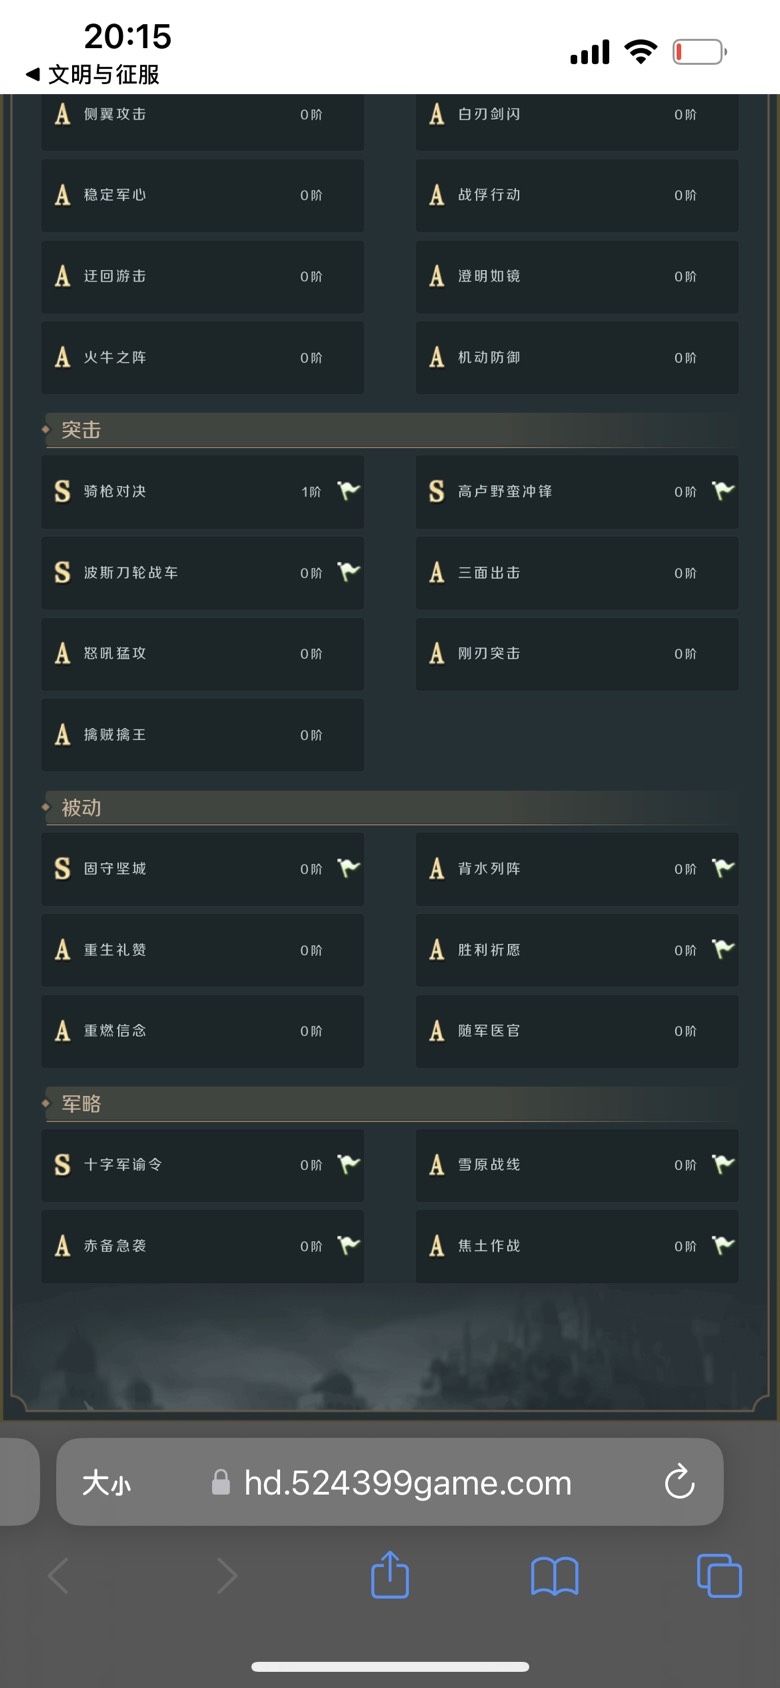The image size is (780, 1688).
Task: Tap the flag icon next to 高卢野蛮冲锋
Action: coord(722,491)
